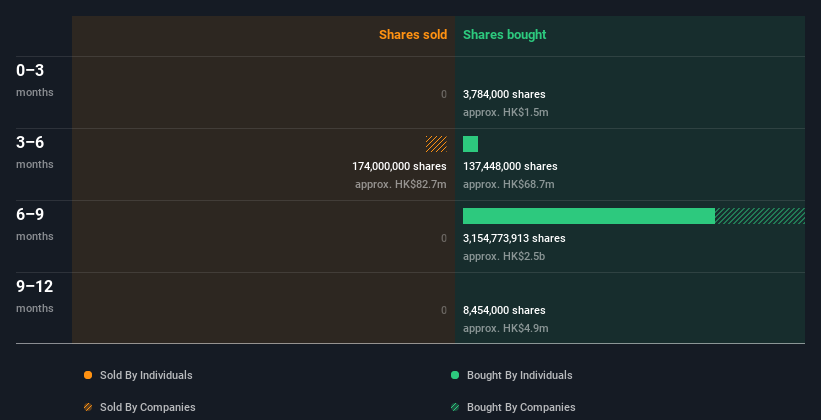Click the 174,000,000 shares sold value
The image size is (821, 420).
399,167
